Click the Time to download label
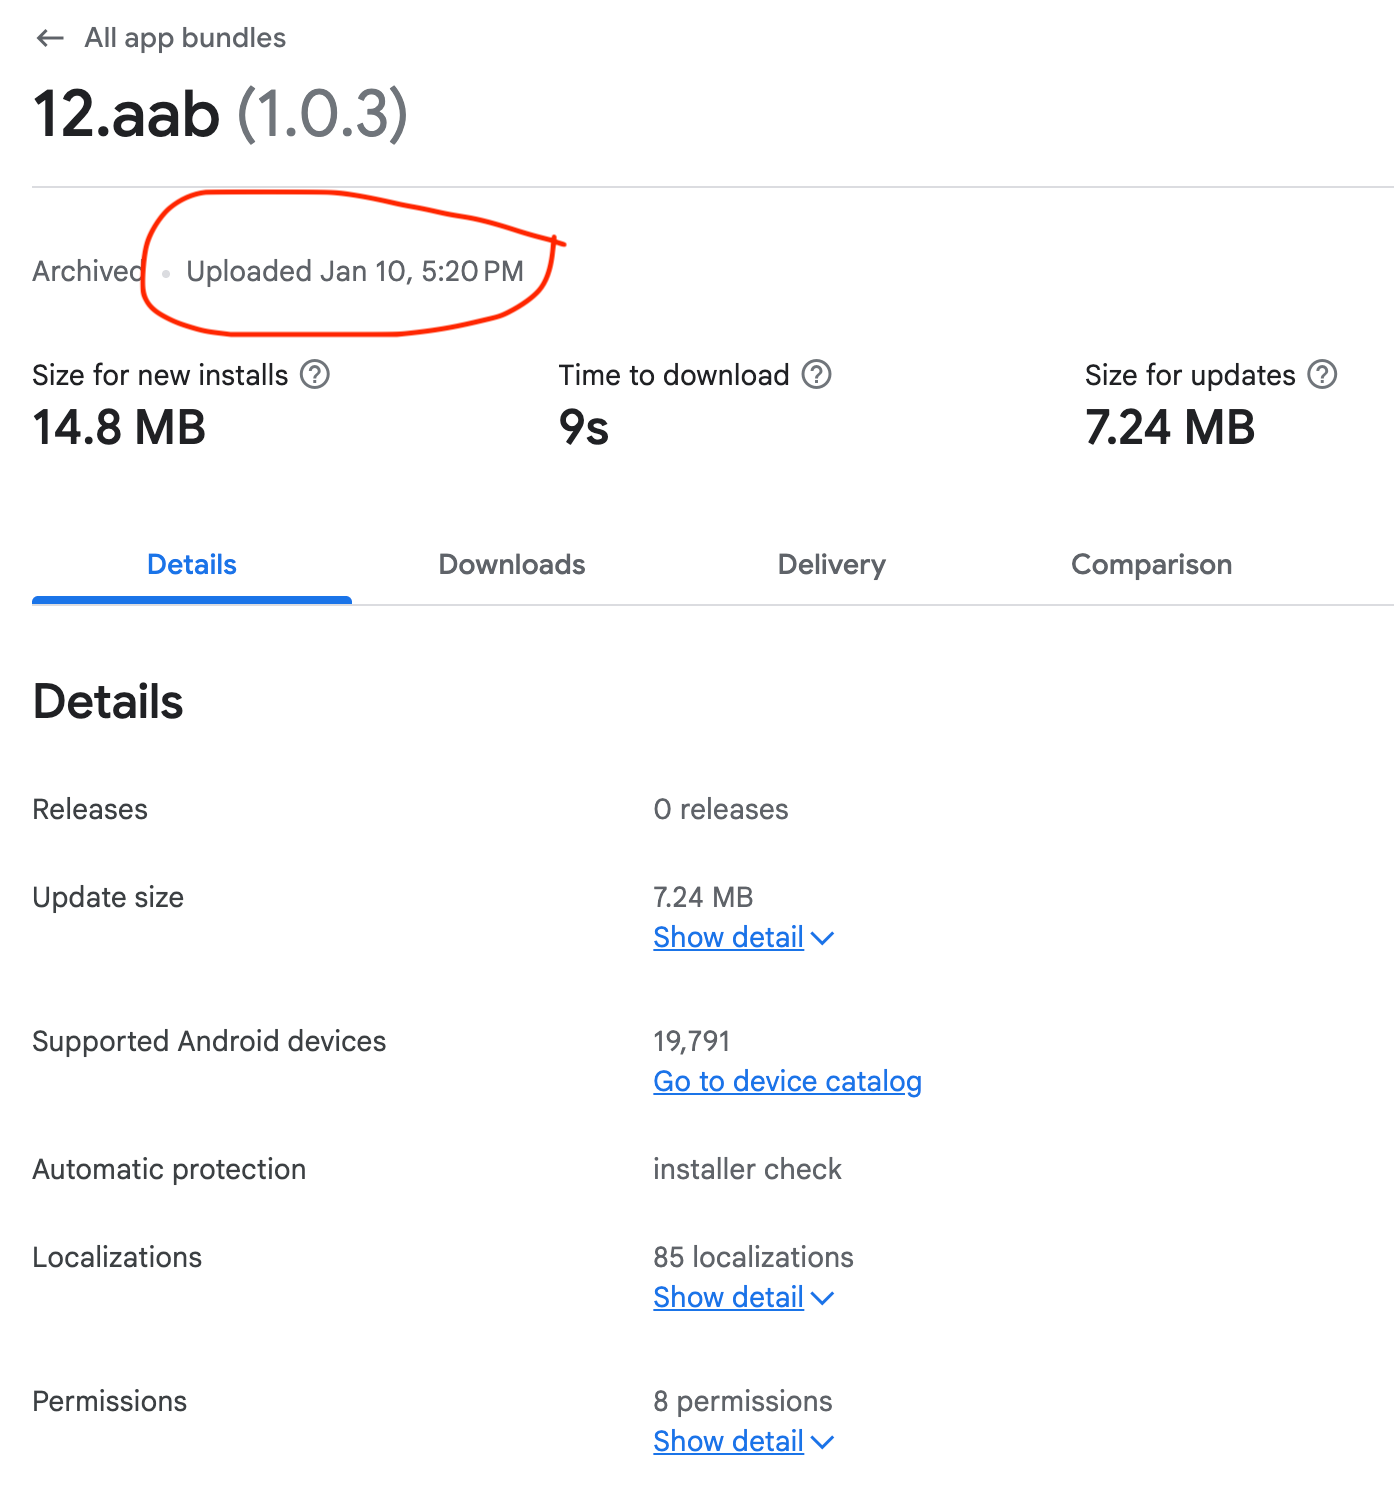The width and height of the screenshot is (1394, 1504). [x=674, y=376]
